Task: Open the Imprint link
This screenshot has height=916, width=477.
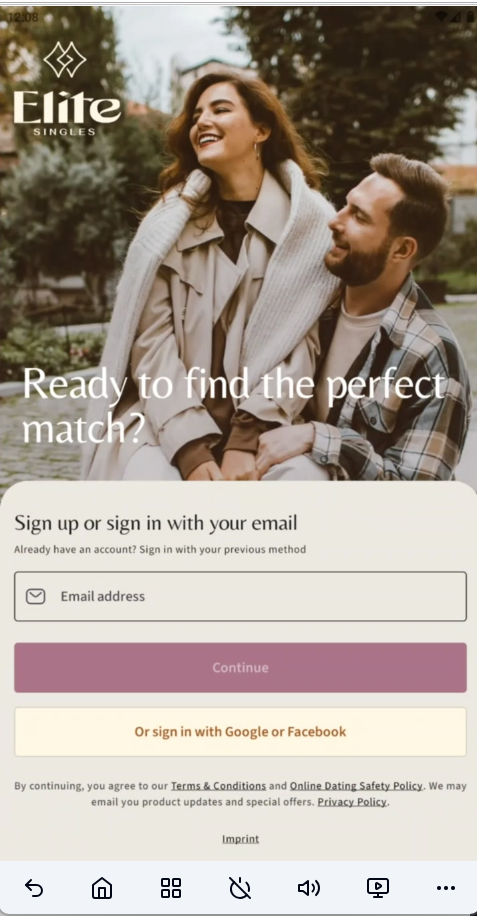Action: click(241, 839)
